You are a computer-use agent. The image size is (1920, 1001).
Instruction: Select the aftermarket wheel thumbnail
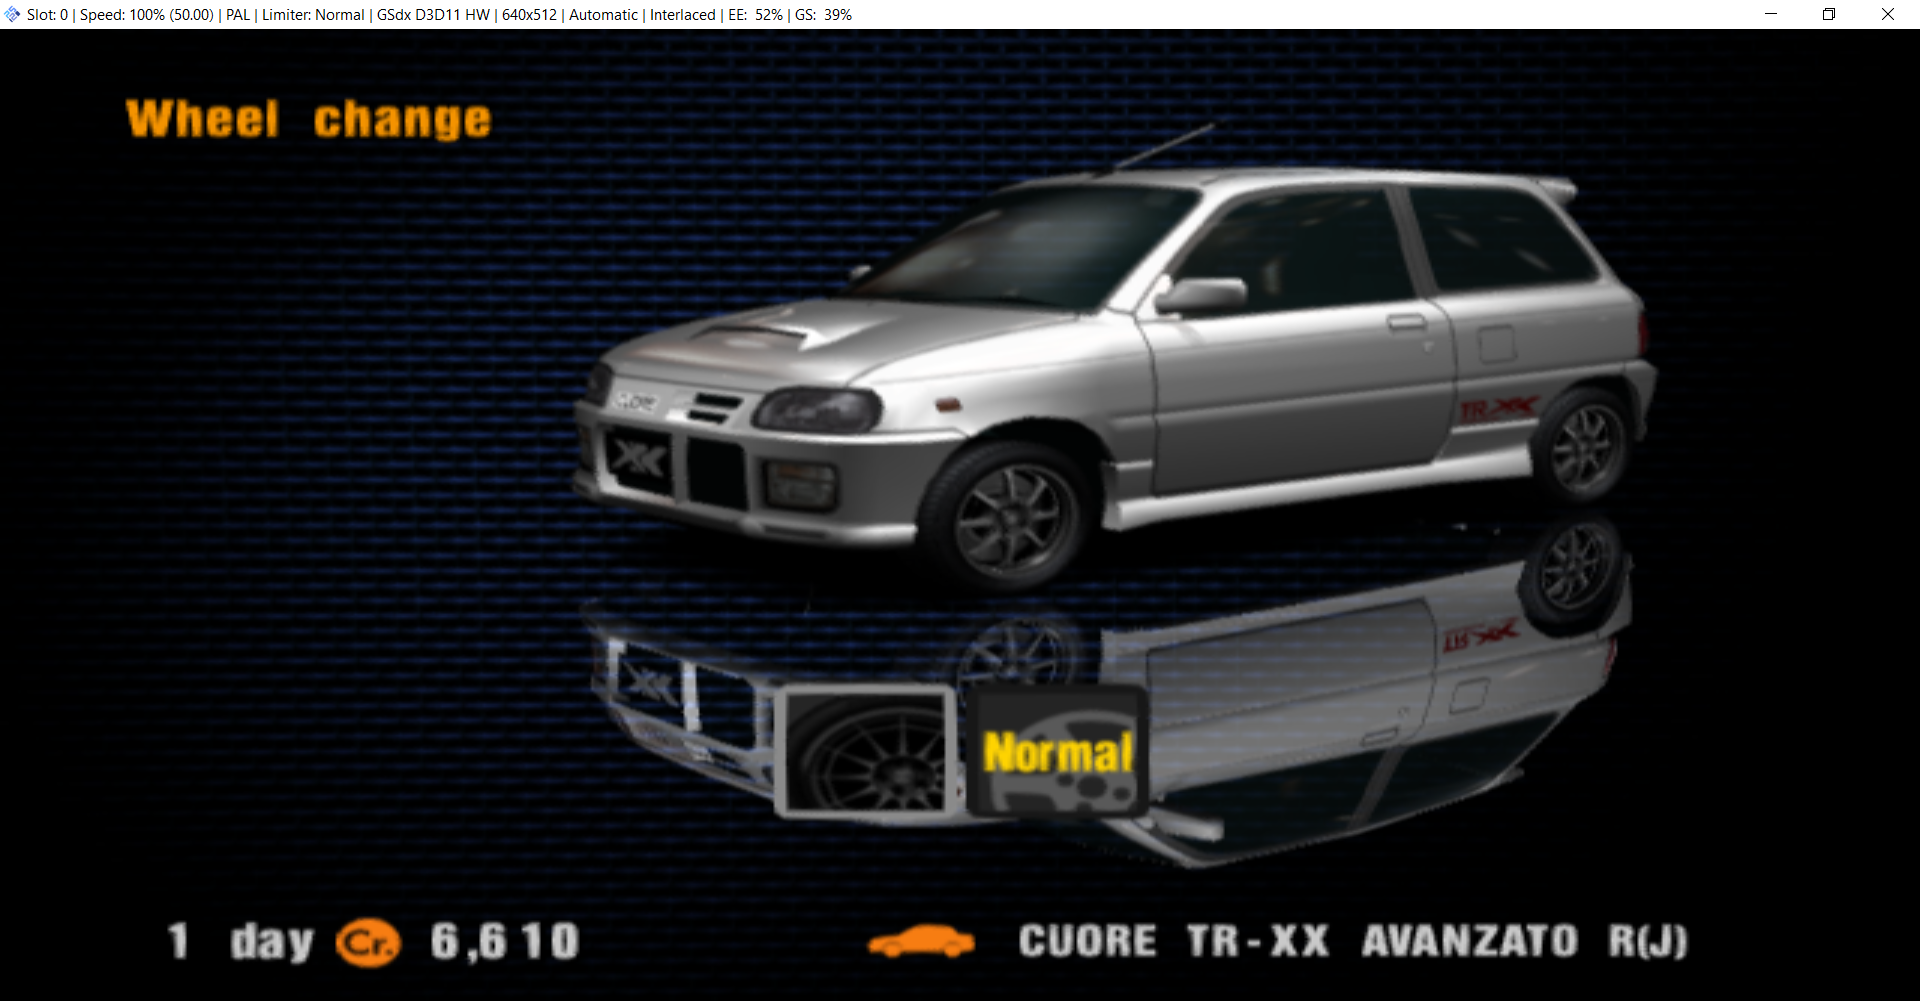[x=866, y=752]
